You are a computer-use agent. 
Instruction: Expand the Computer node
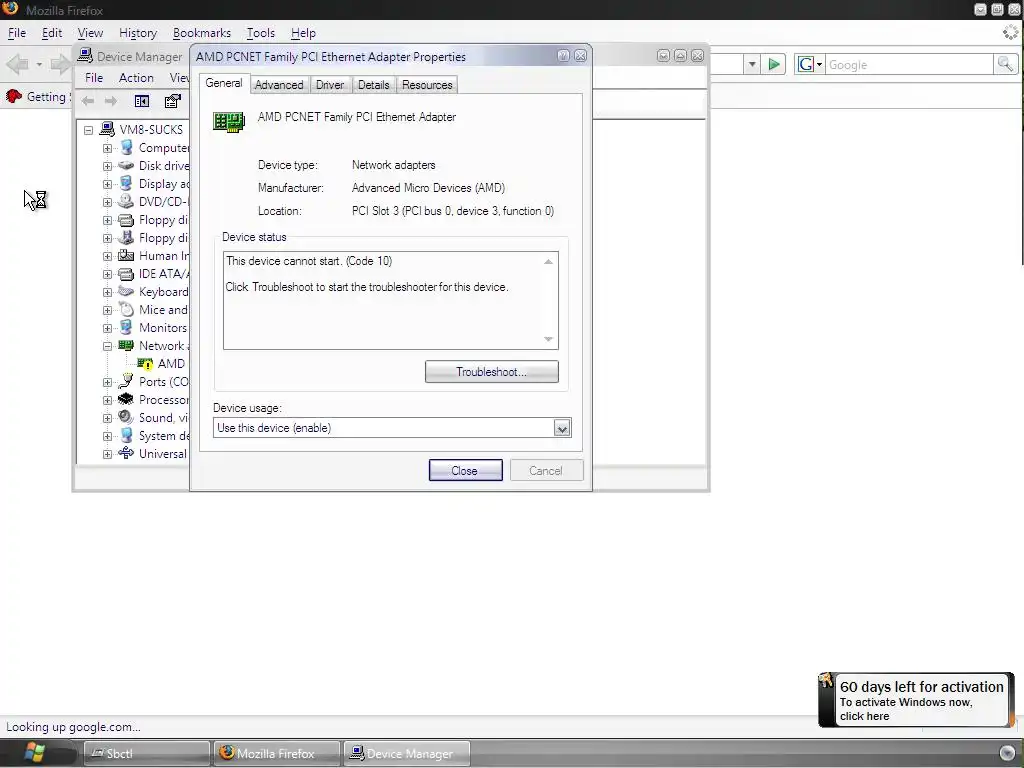click(x=107, y=148)
